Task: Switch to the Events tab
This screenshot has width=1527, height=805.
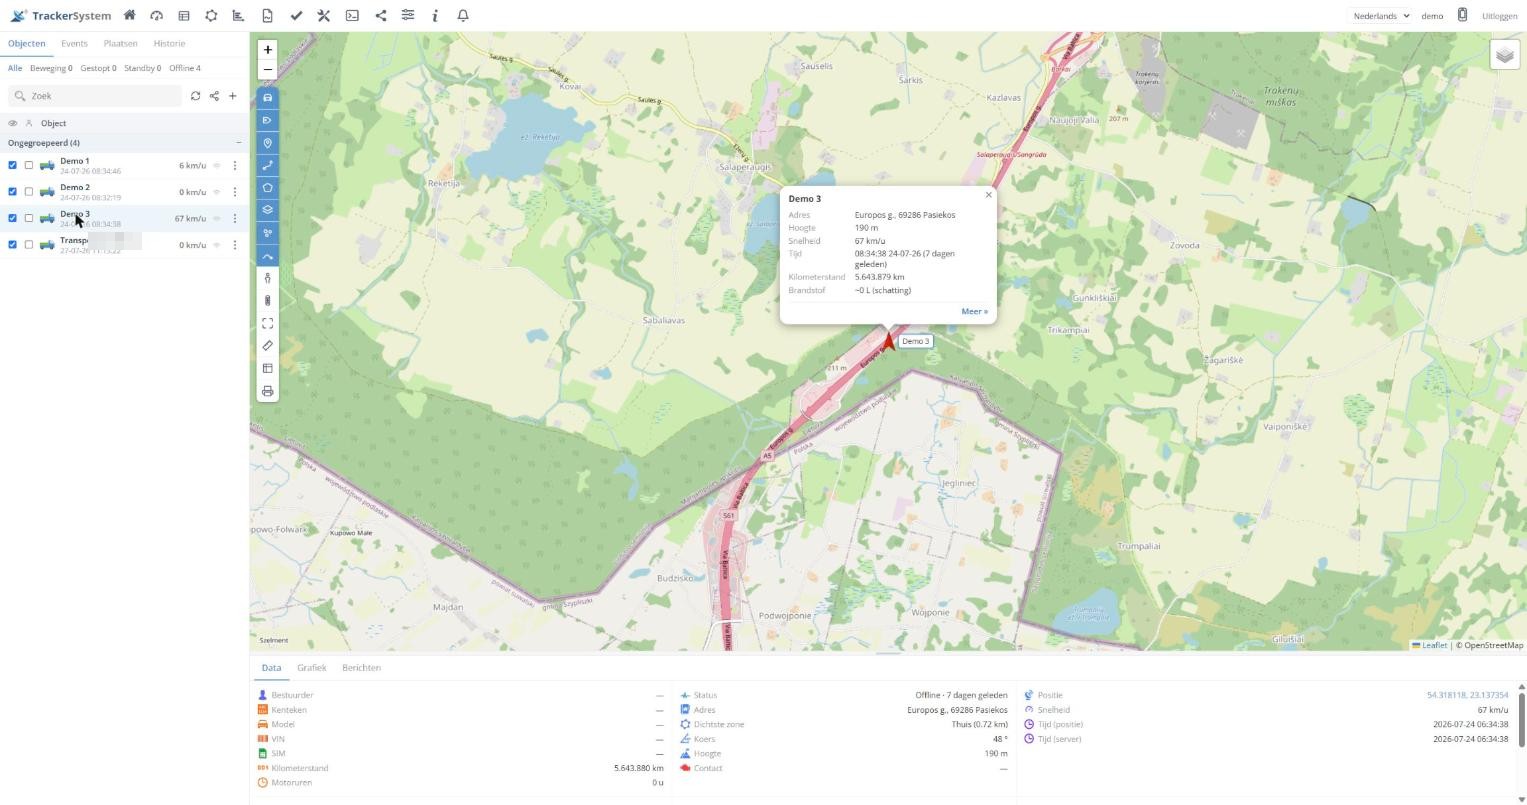Action: 74,43
